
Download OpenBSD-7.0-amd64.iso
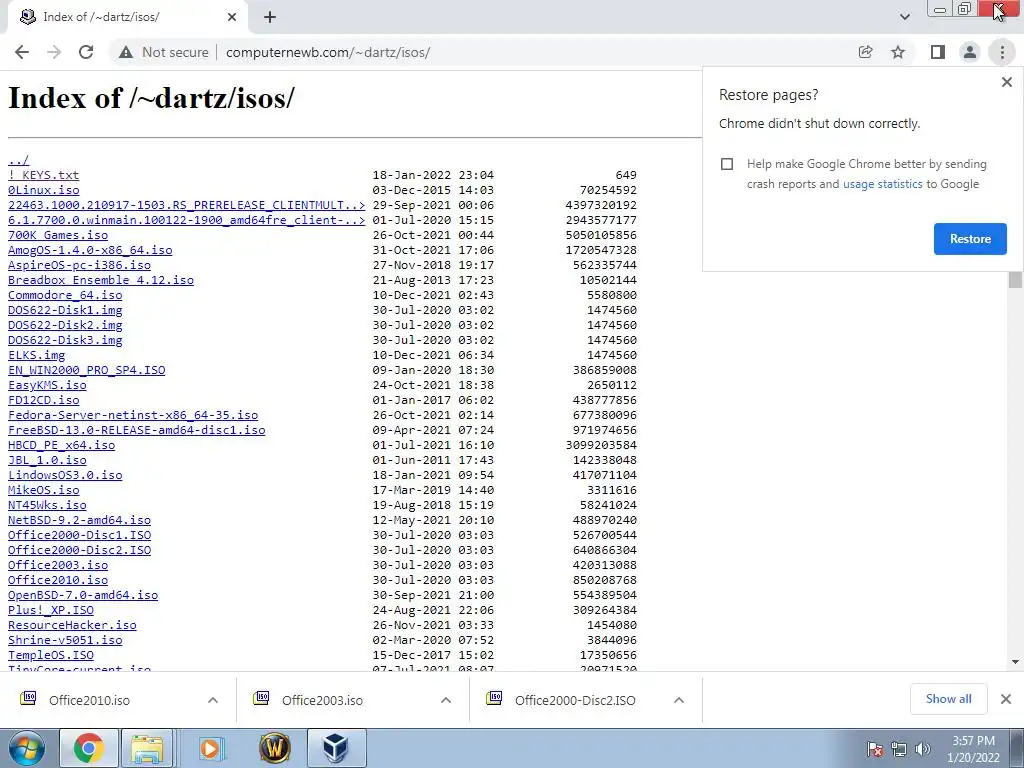tap(83, 595)
